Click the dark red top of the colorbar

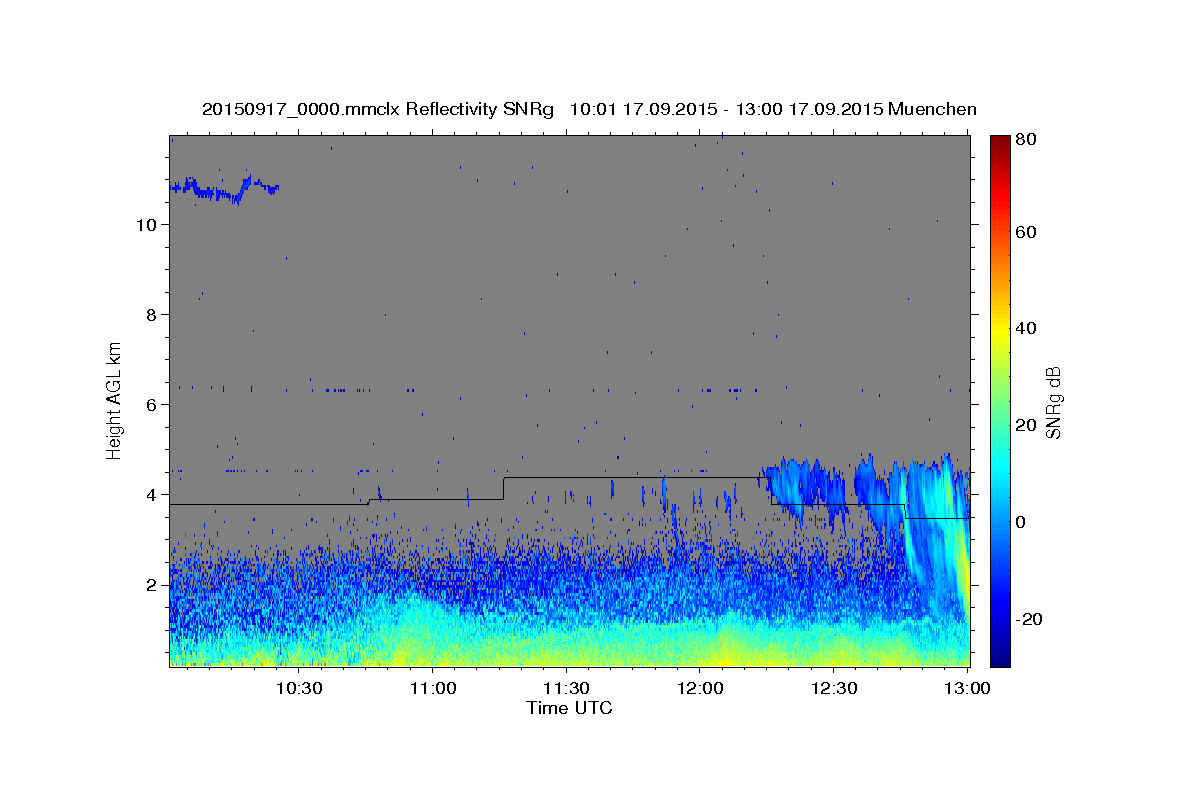point(1000,142)
